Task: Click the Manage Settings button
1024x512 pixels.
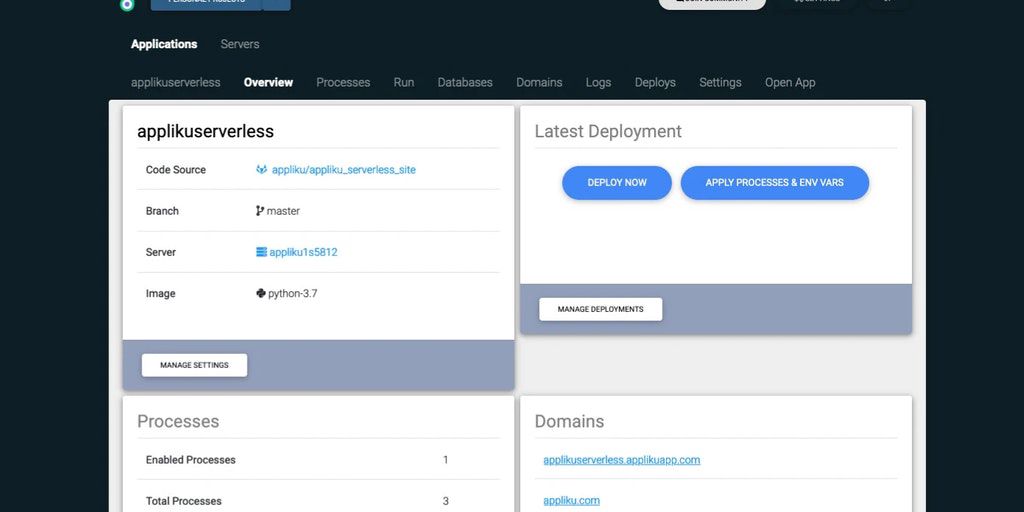Action: tap(194, 365)
